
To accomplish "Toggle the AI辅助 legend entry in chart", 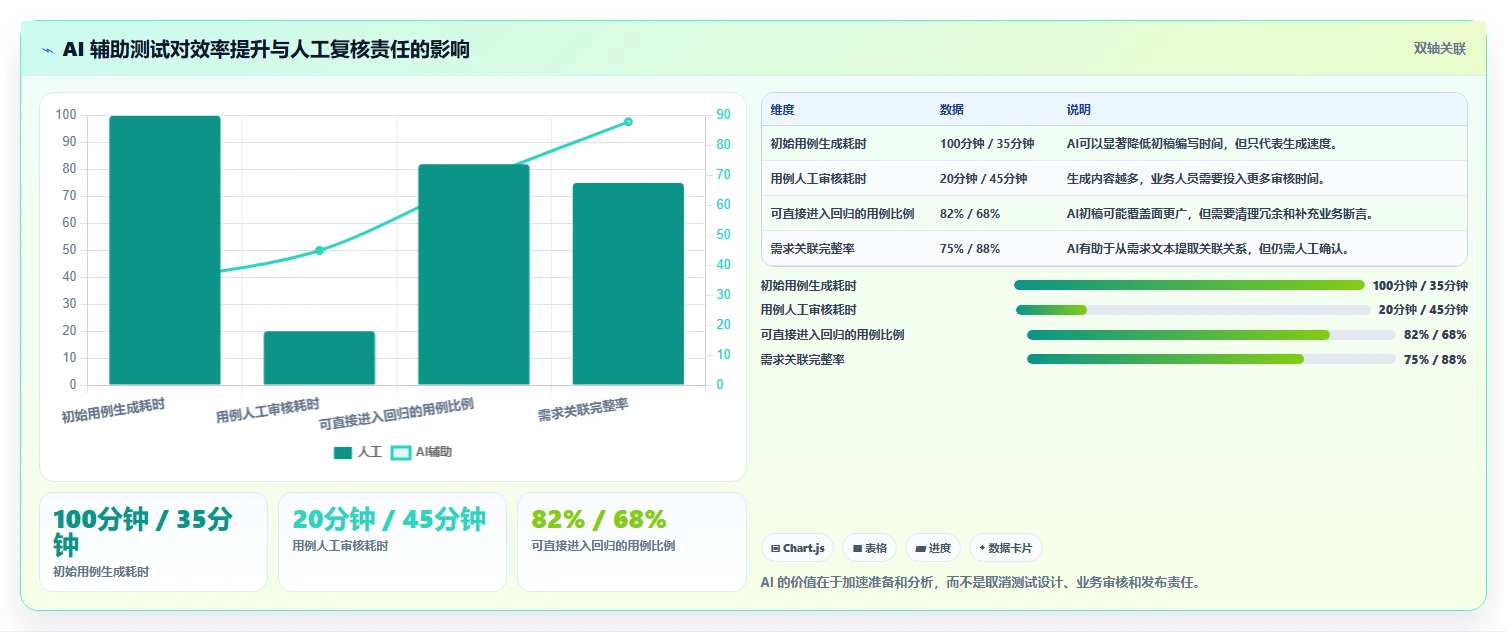I will 421,452.
